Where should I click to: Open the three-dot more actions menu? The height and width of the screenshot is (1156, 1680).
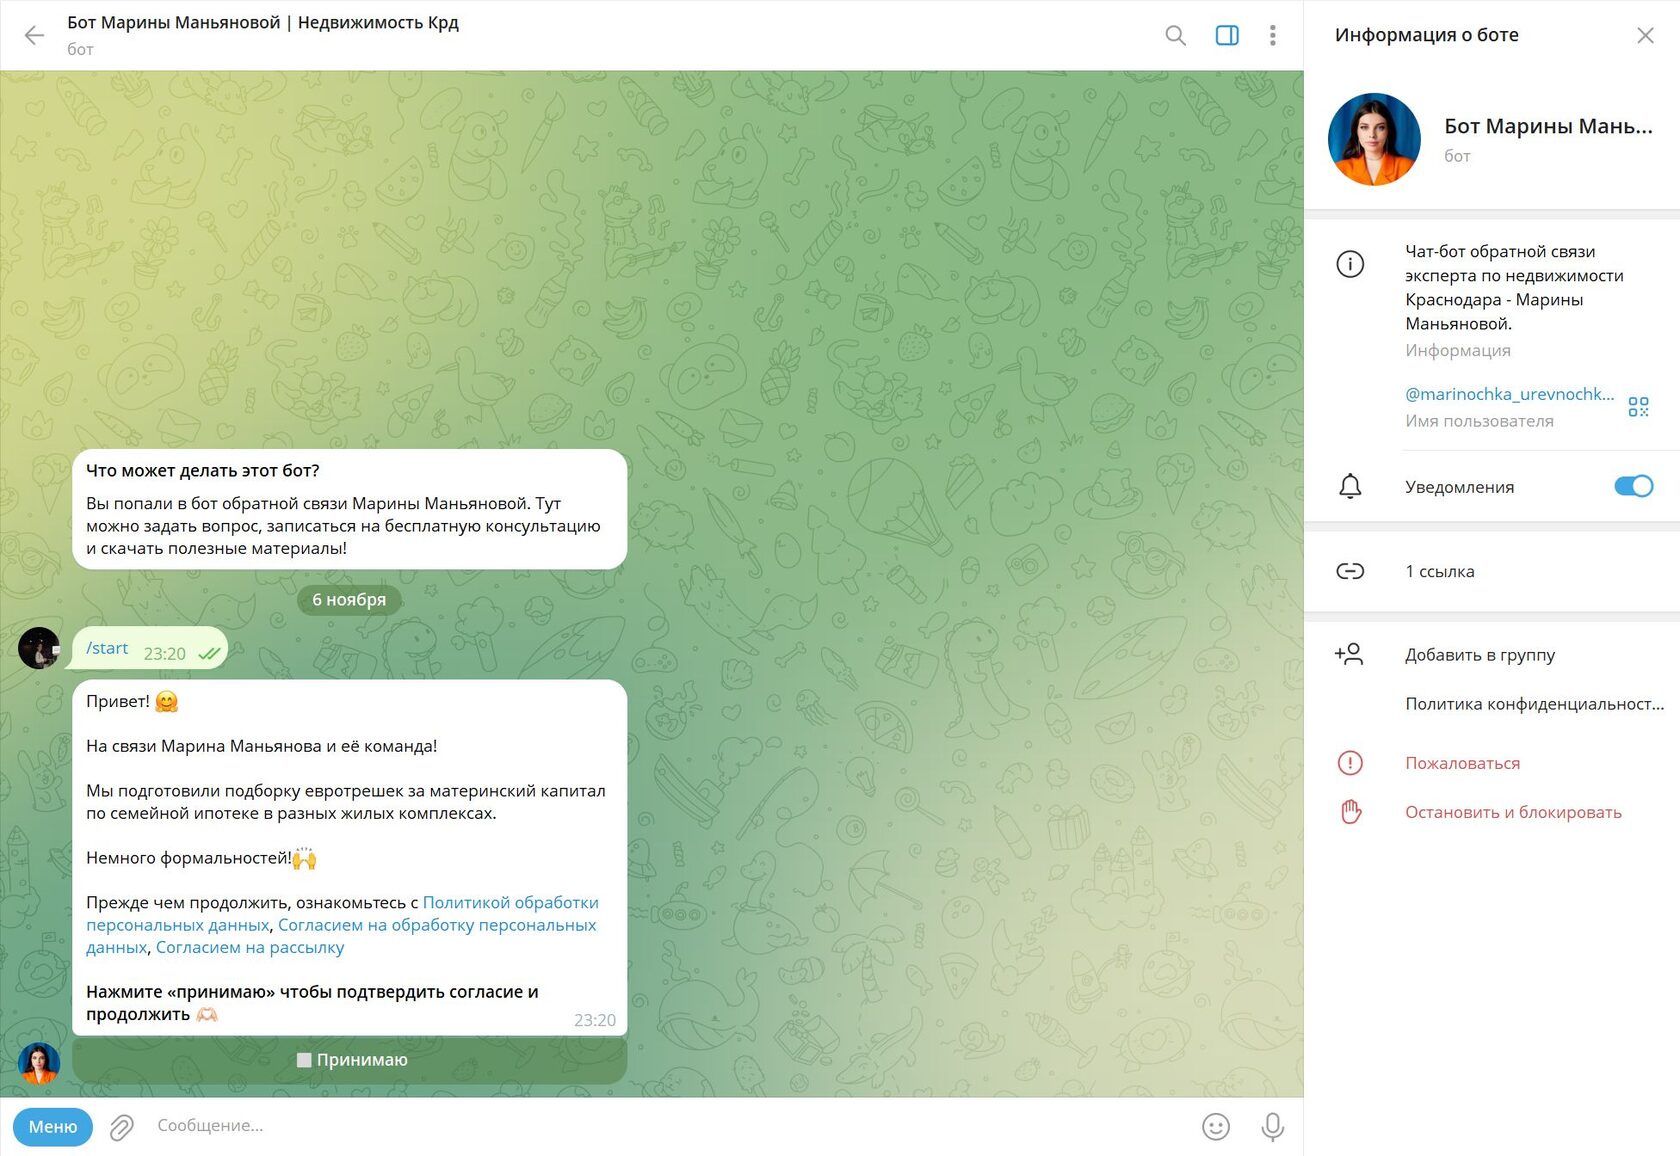[x=1272, y=36]
